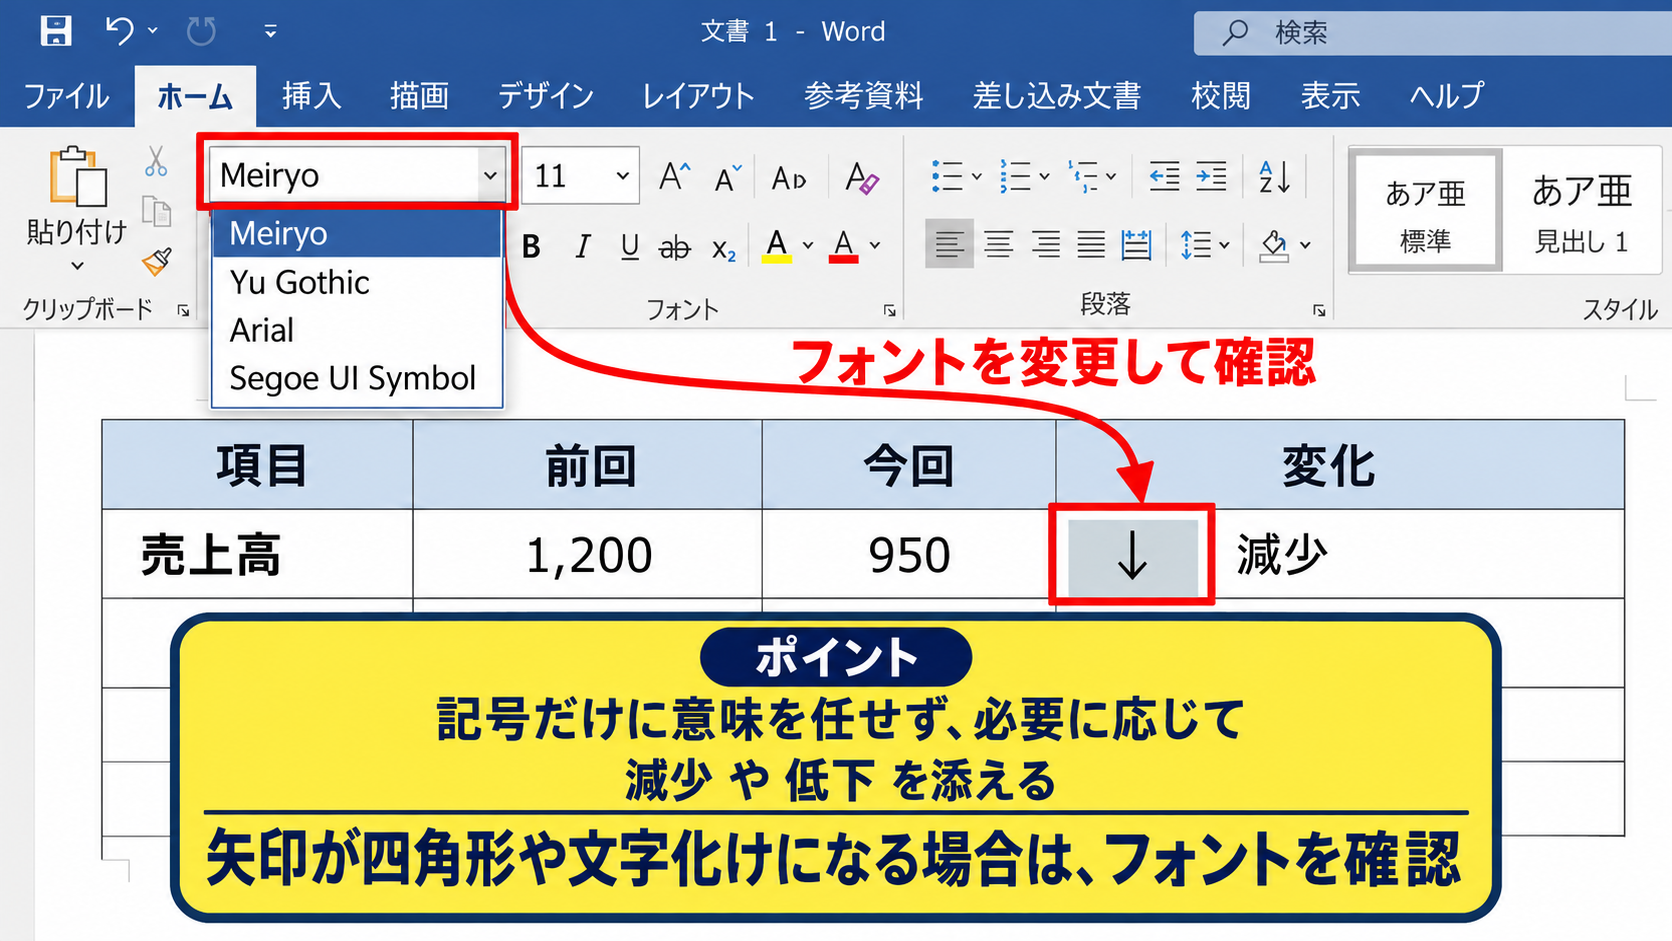The image size is (1672, 941).
Task: Justify the paragraph text
Action: 1091,244
